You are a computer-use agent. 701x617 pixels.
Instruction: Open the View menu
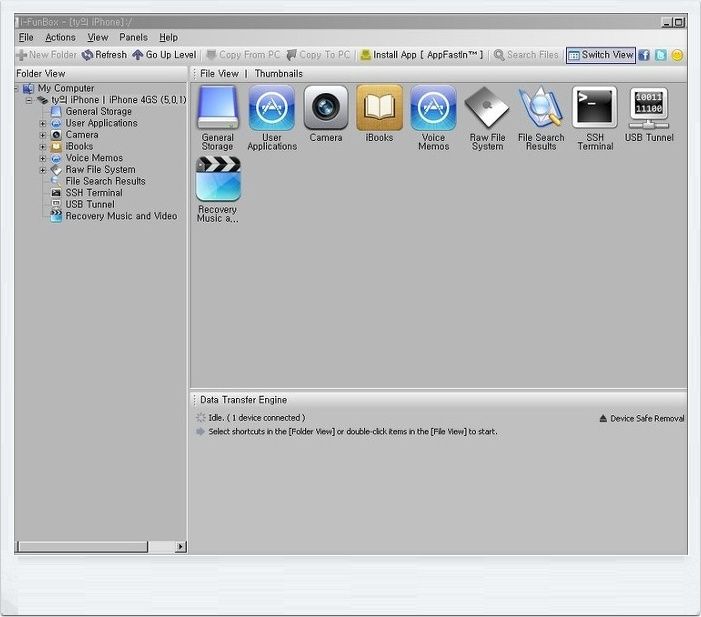[x=98, y=37]
